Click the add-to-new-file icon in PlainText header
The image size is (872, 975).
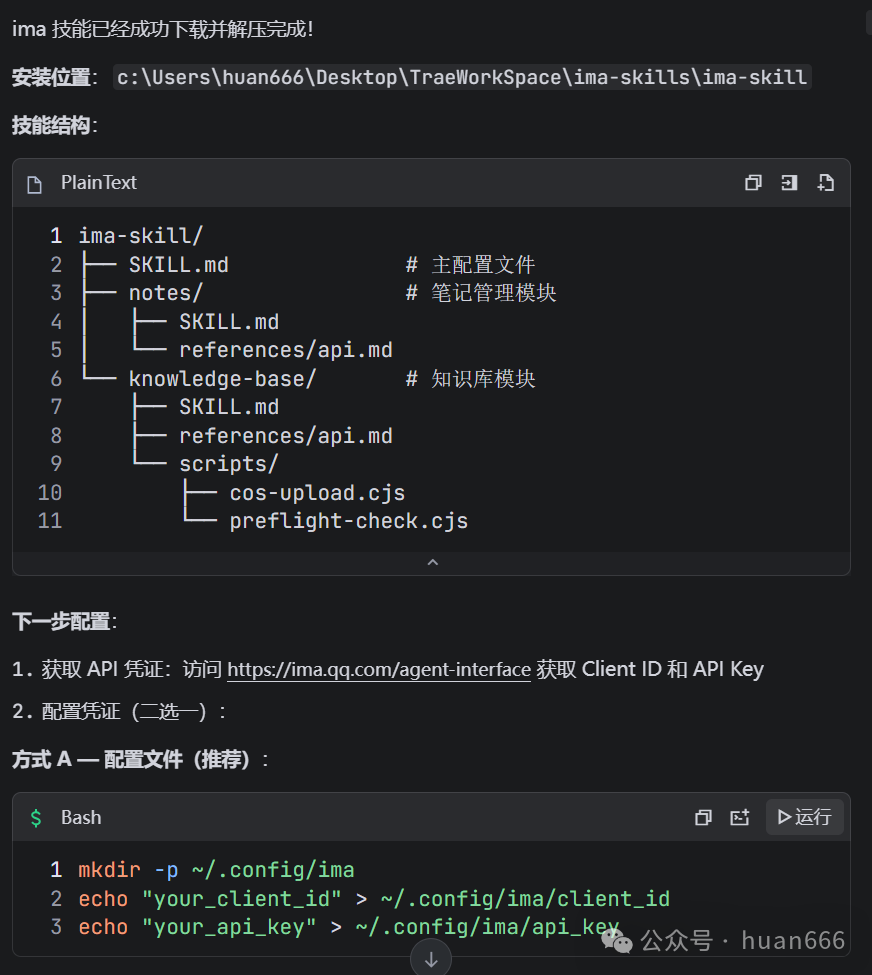pyautogui.click(x=825, y=183)
